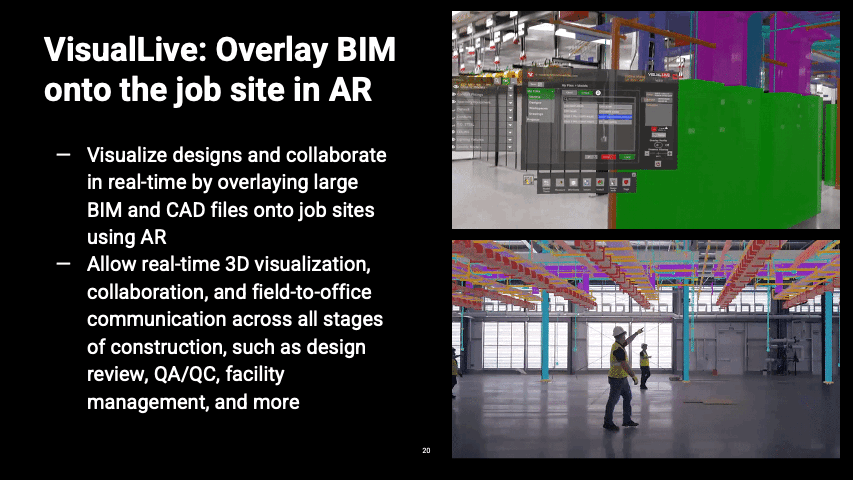Select the blue highlighted file row in the dialog
Viewport: 853px width, 480px height.
point(615,117)
